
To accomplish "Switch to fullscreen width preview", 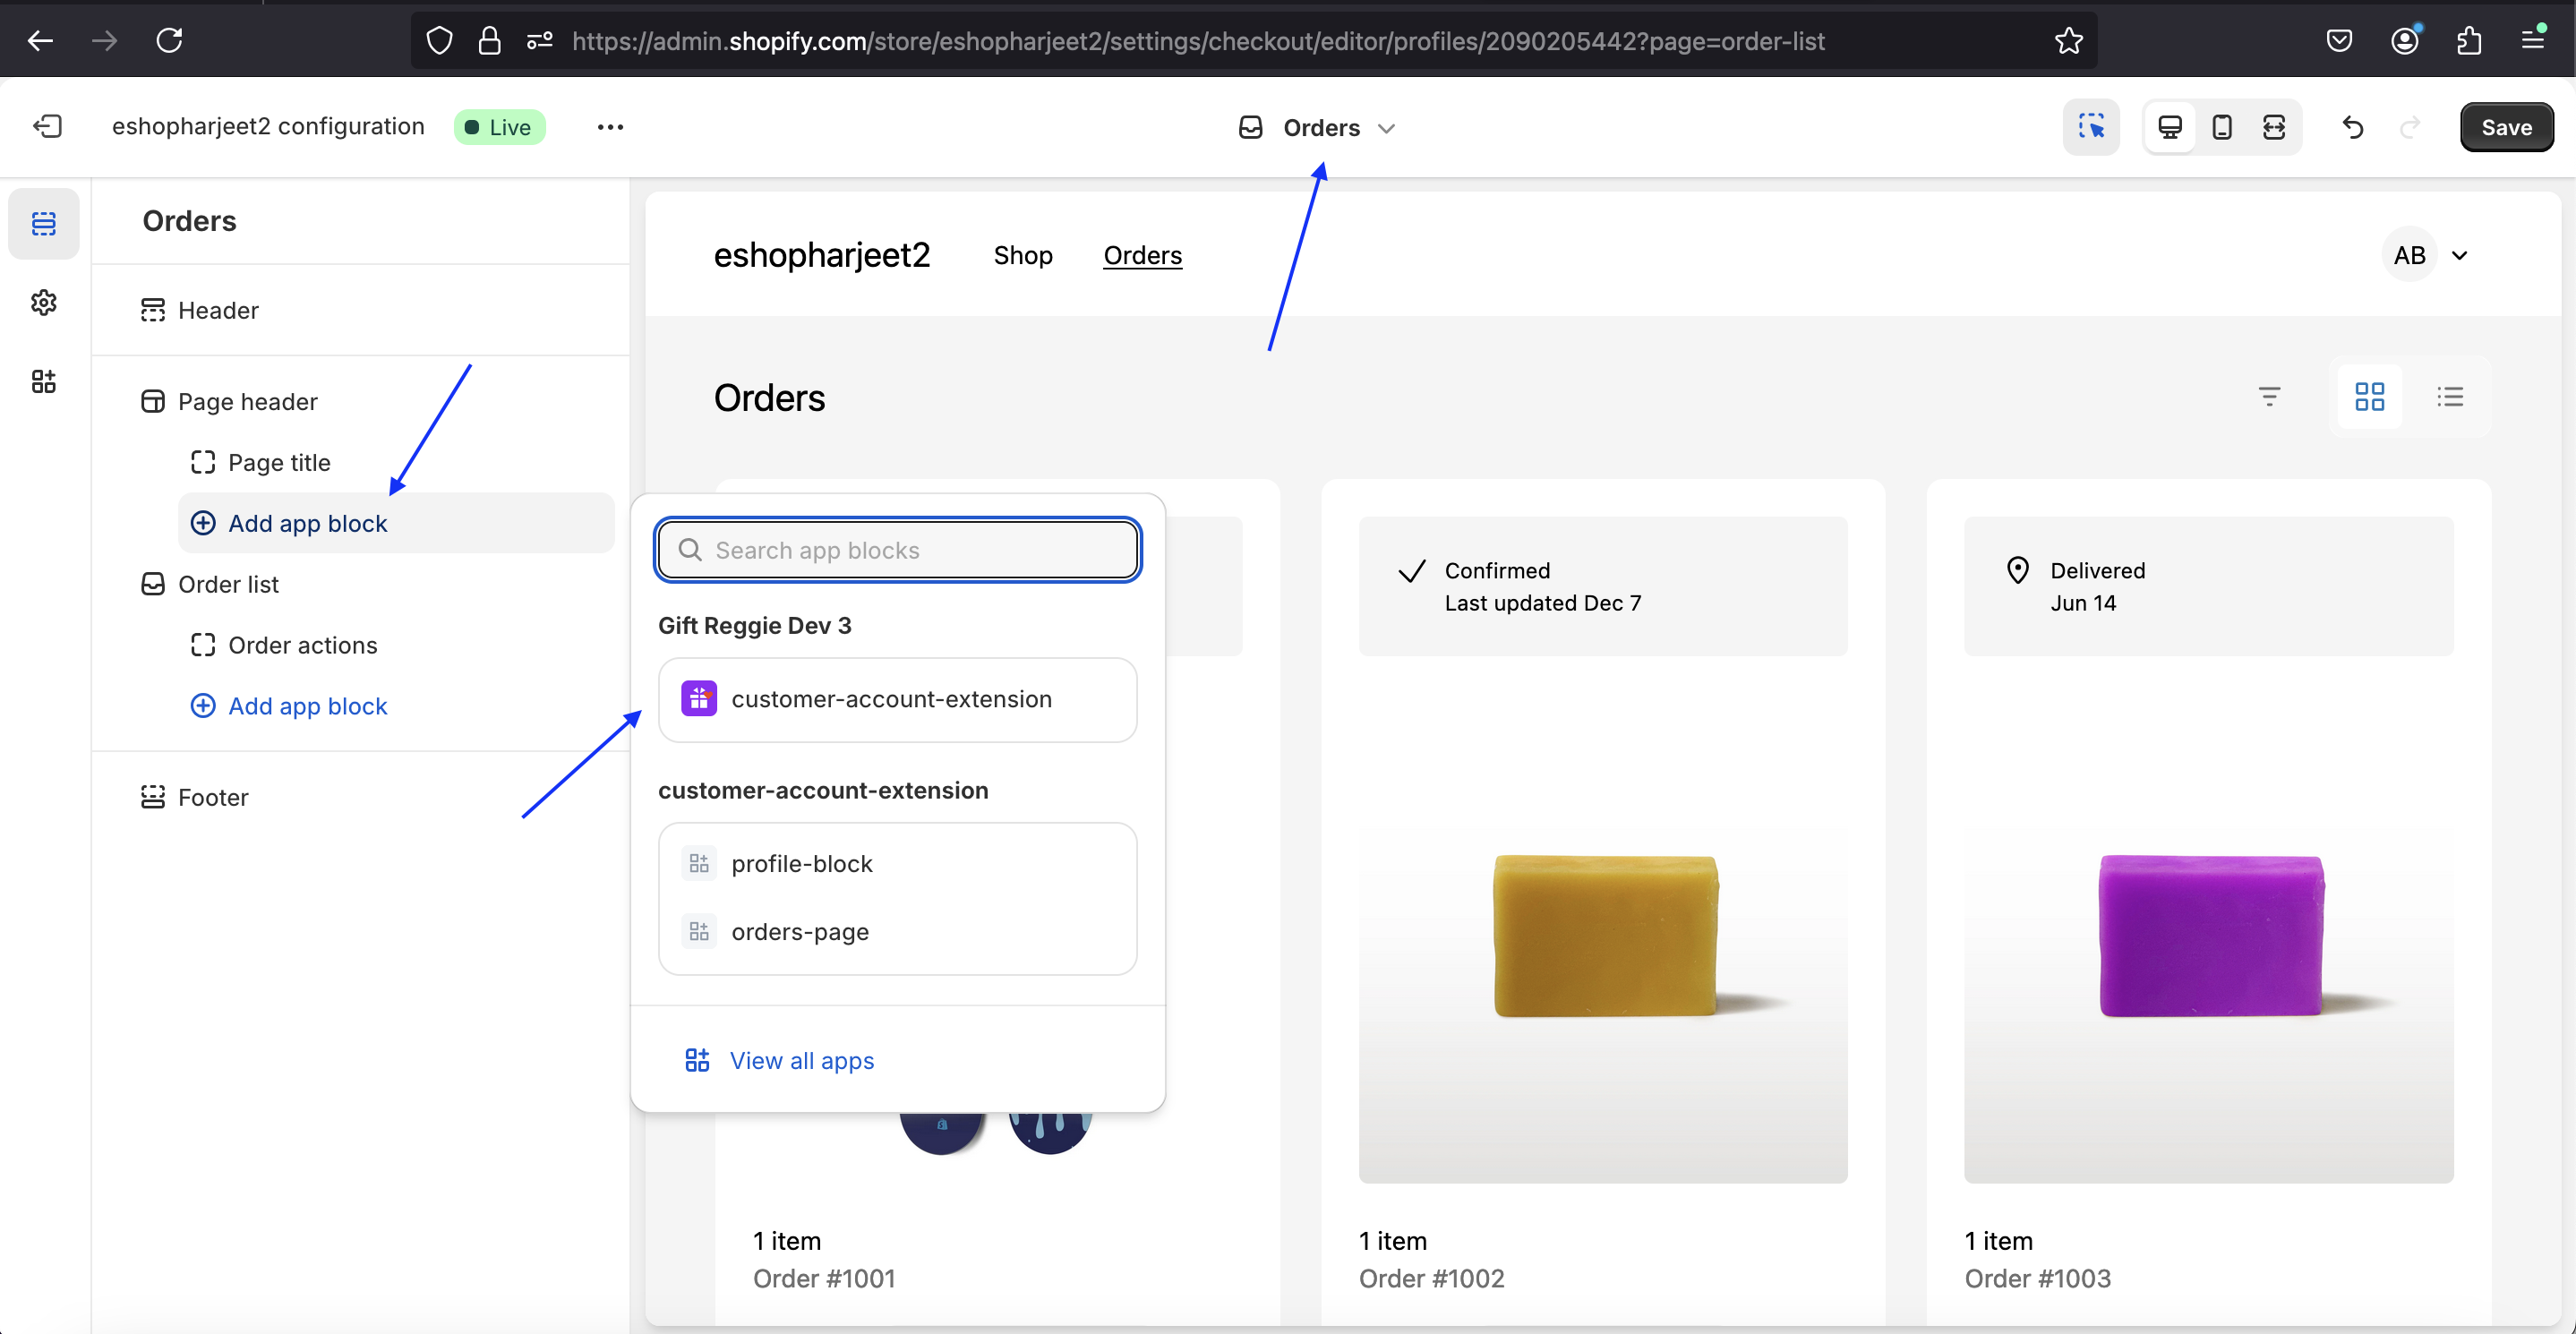I will [x=2274, y=127].
